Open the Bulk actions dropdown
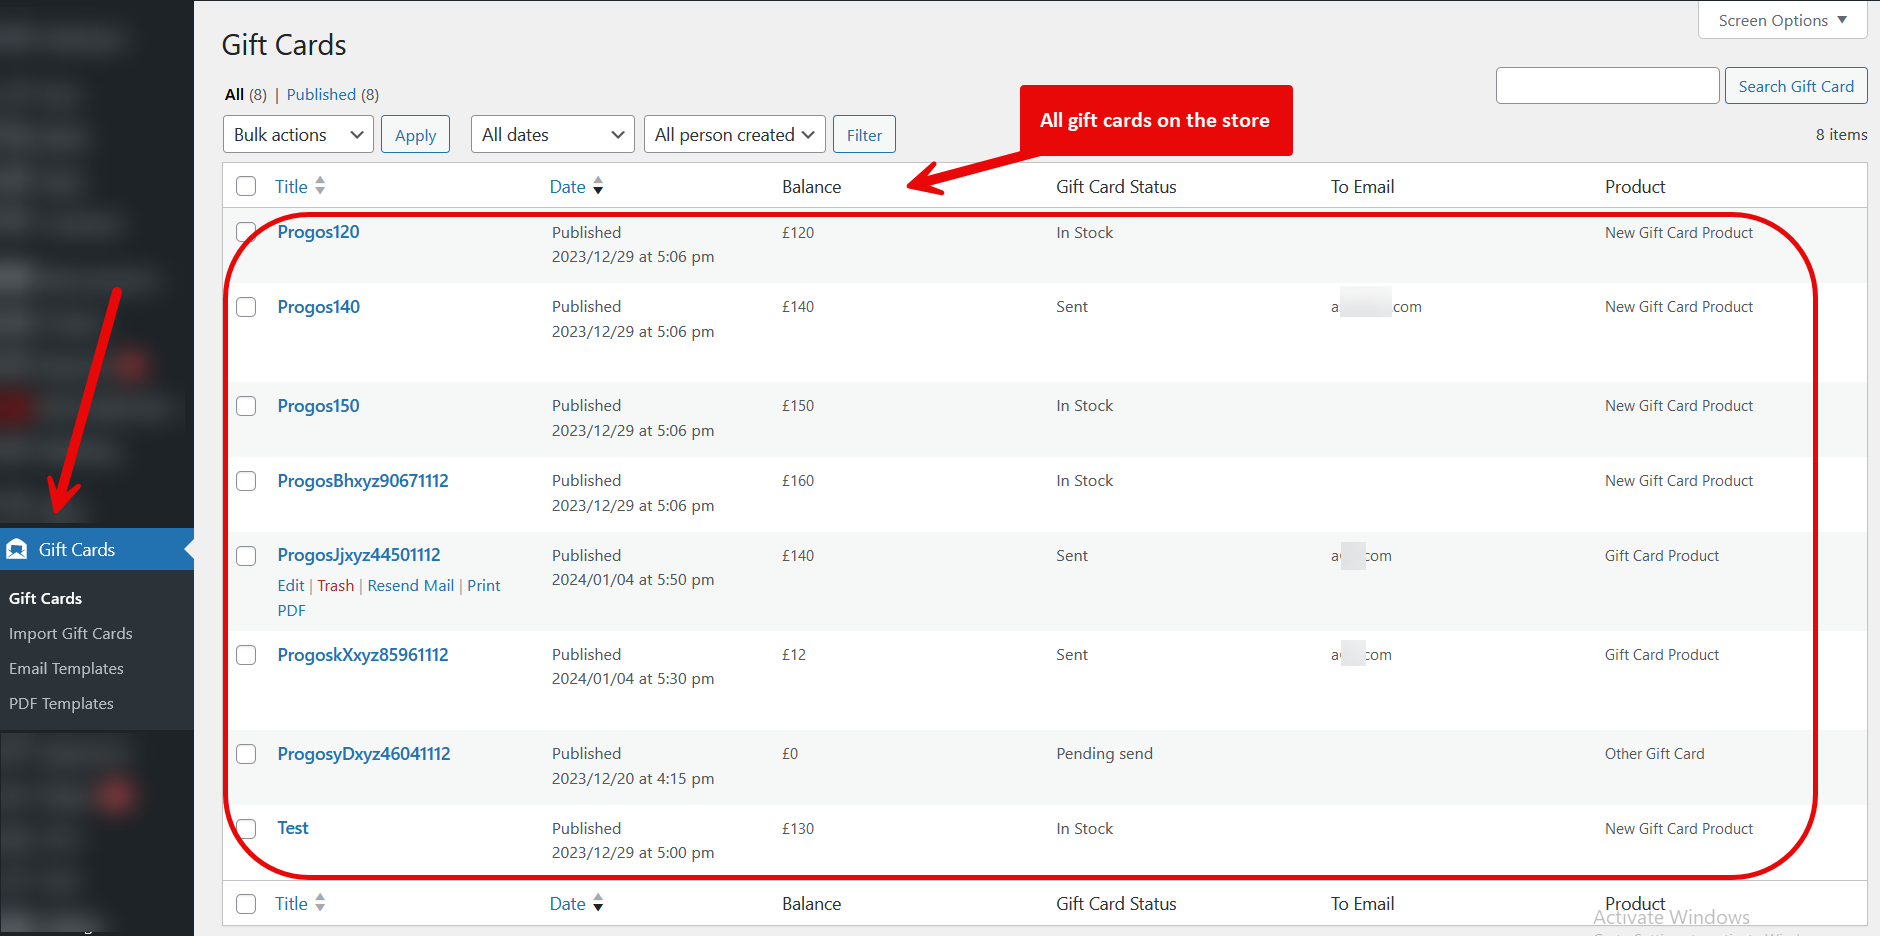This screenshot has height=936, width=1880. (298, 134)
